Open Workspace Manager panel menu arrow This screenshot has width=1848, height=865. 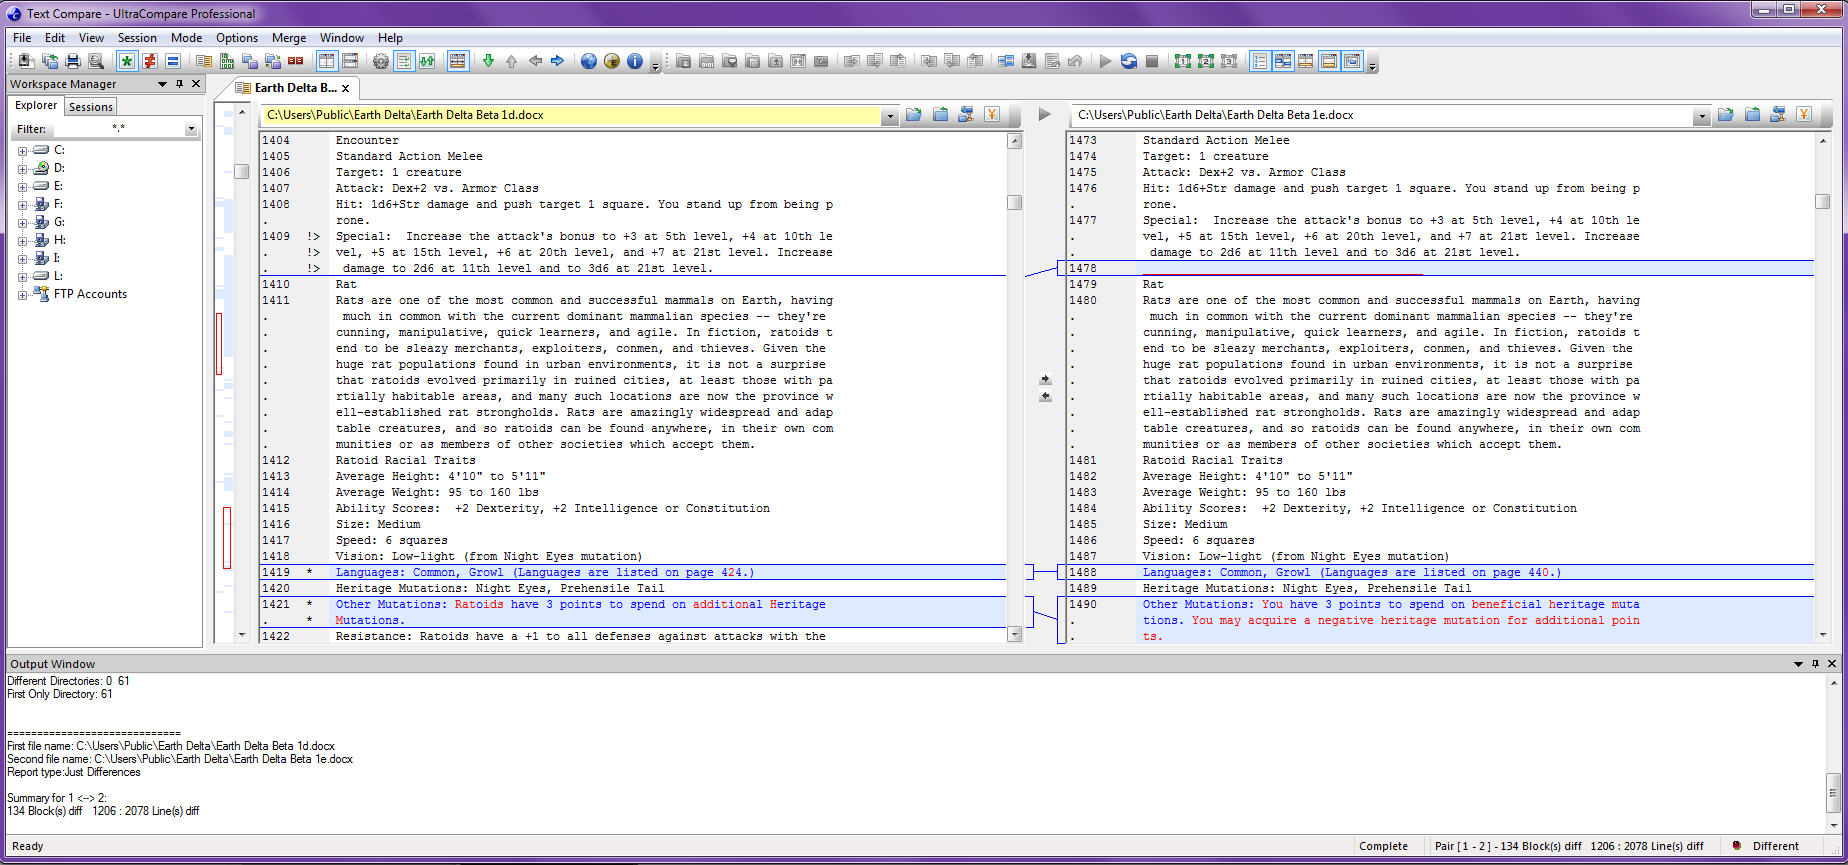tap(162, 84)
